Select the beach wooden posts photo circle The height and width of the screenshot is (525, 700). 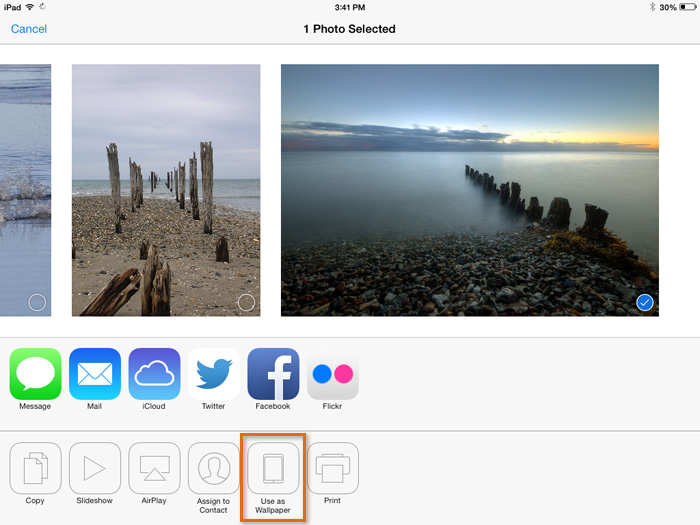click(x=246, y=303)
